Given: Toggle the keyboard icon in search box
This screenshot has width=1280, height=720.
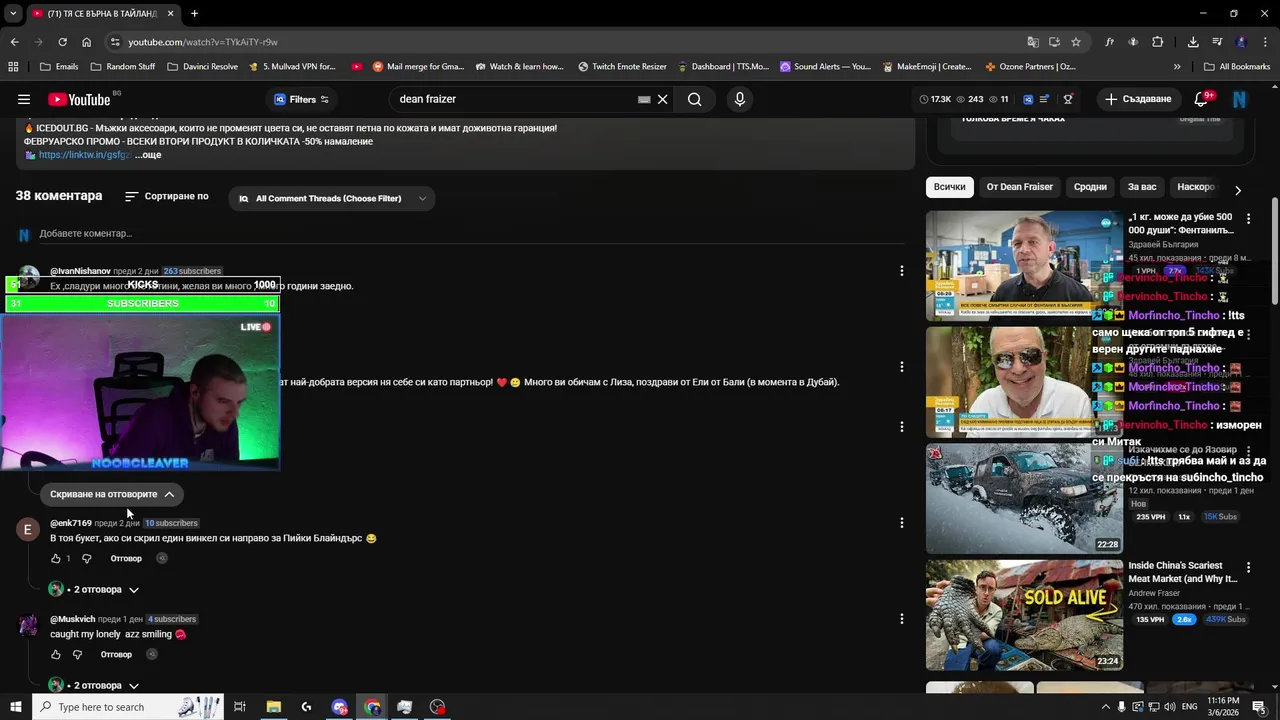Looking at the screenshot, I should click(644, 99).
